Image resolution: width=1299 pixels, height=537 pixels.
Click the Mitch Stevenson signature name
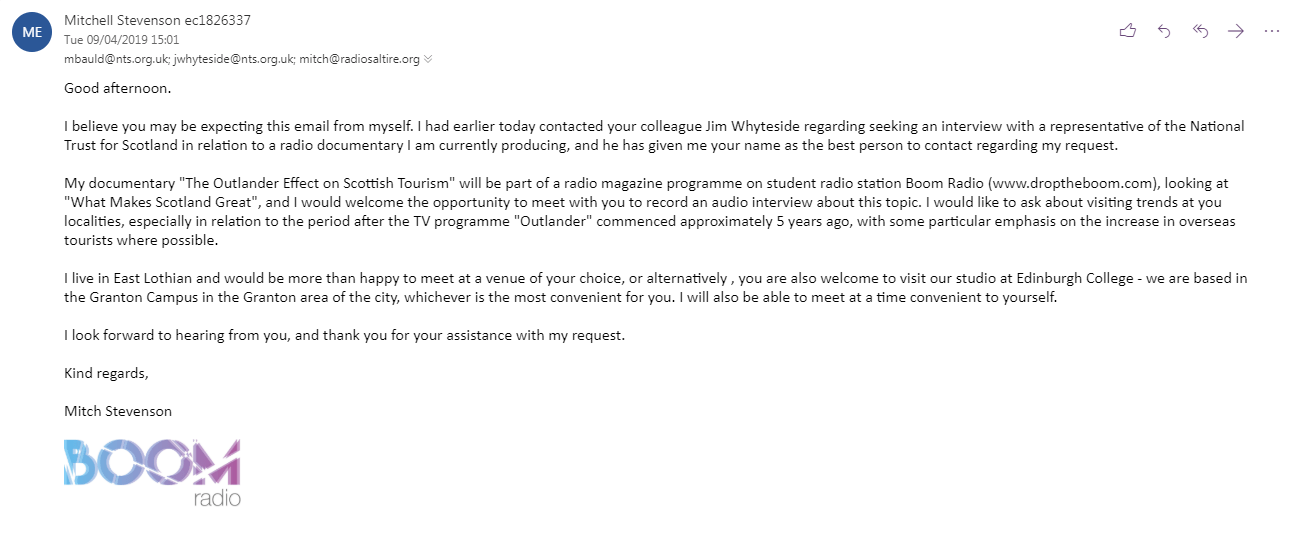(118, 411)
